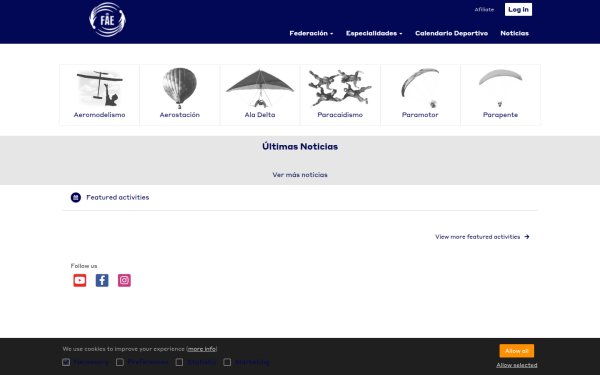This screenshot has height=375, width=600.
Task: Open the Noticias menu item
Action: [514, 33]
